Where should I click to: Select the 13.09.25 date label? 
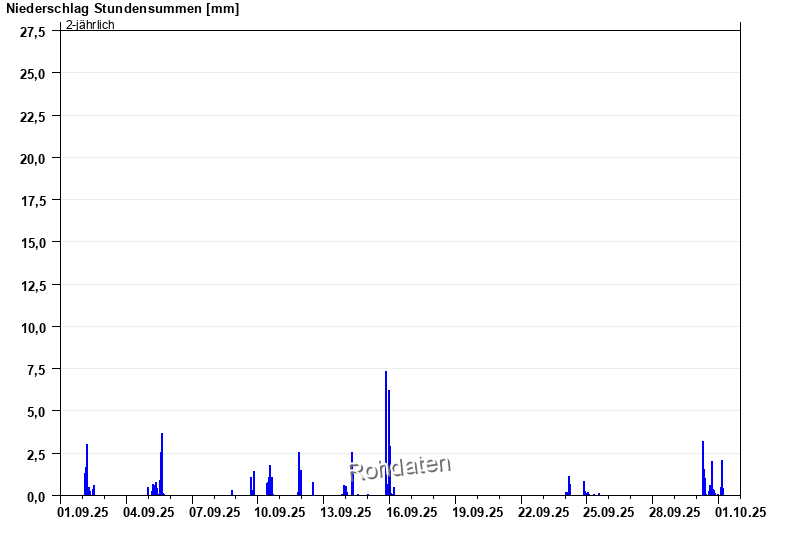(x=346, y=512)
